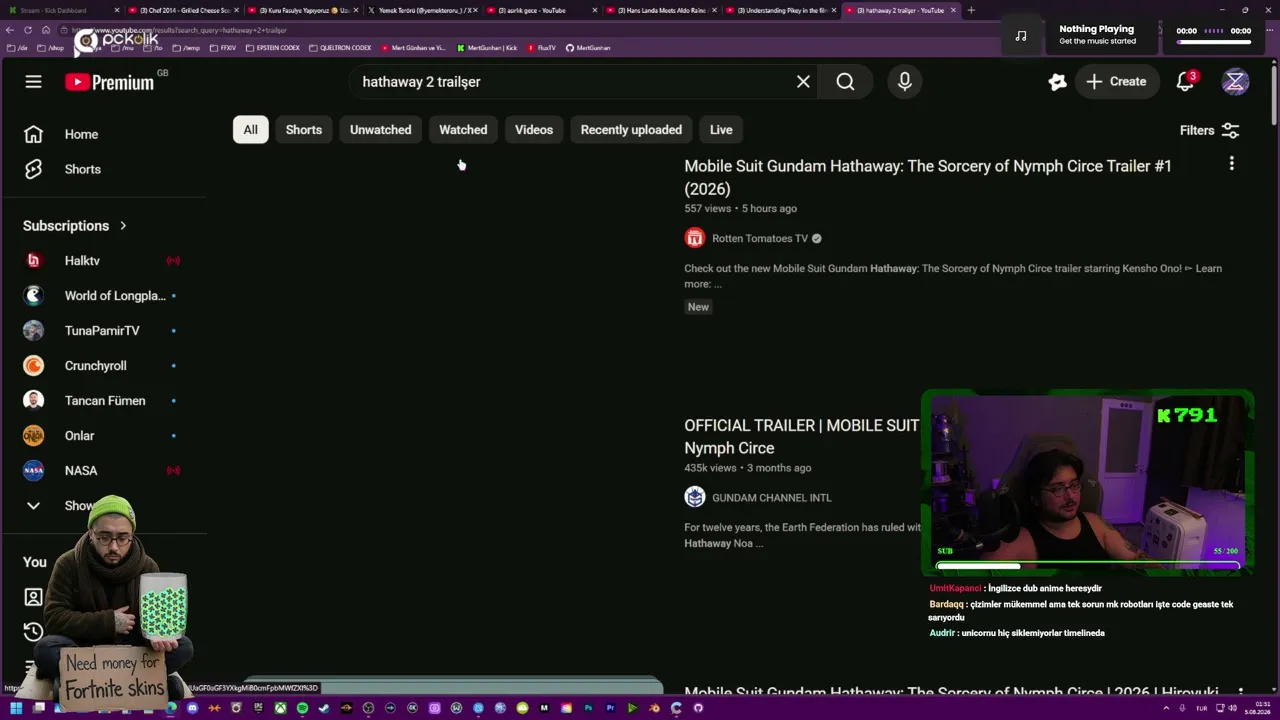1280x720 pixels.
Task: Switch to Understanding Pikey tab
Action: (x=782, y=10)
